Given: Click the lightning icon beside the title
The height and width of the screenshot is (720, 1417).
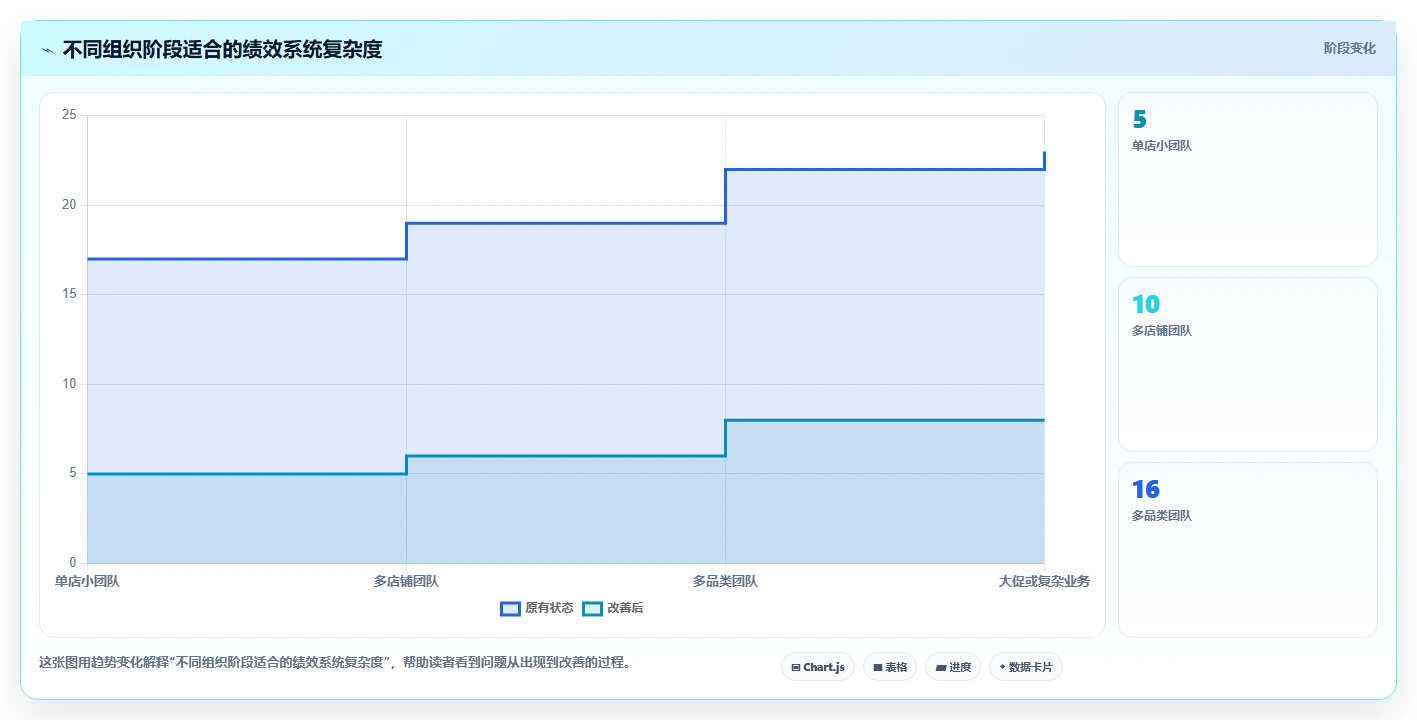Looking at the screenshot, I should tap(48, 50).
